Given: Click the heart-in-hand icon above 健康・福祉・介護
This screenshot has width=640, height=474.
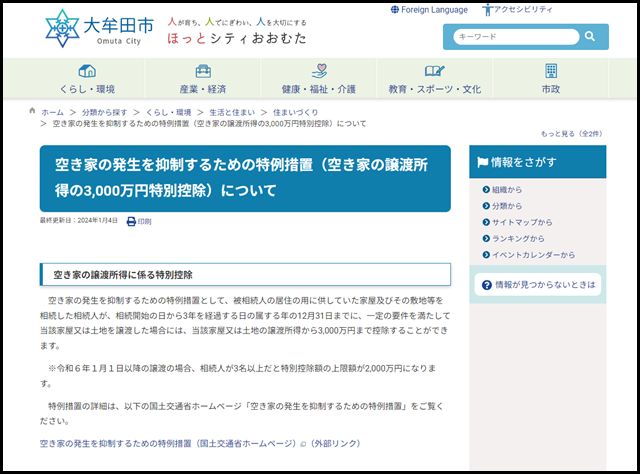Looking at the screenshot, I should click(x=319, y=71).
